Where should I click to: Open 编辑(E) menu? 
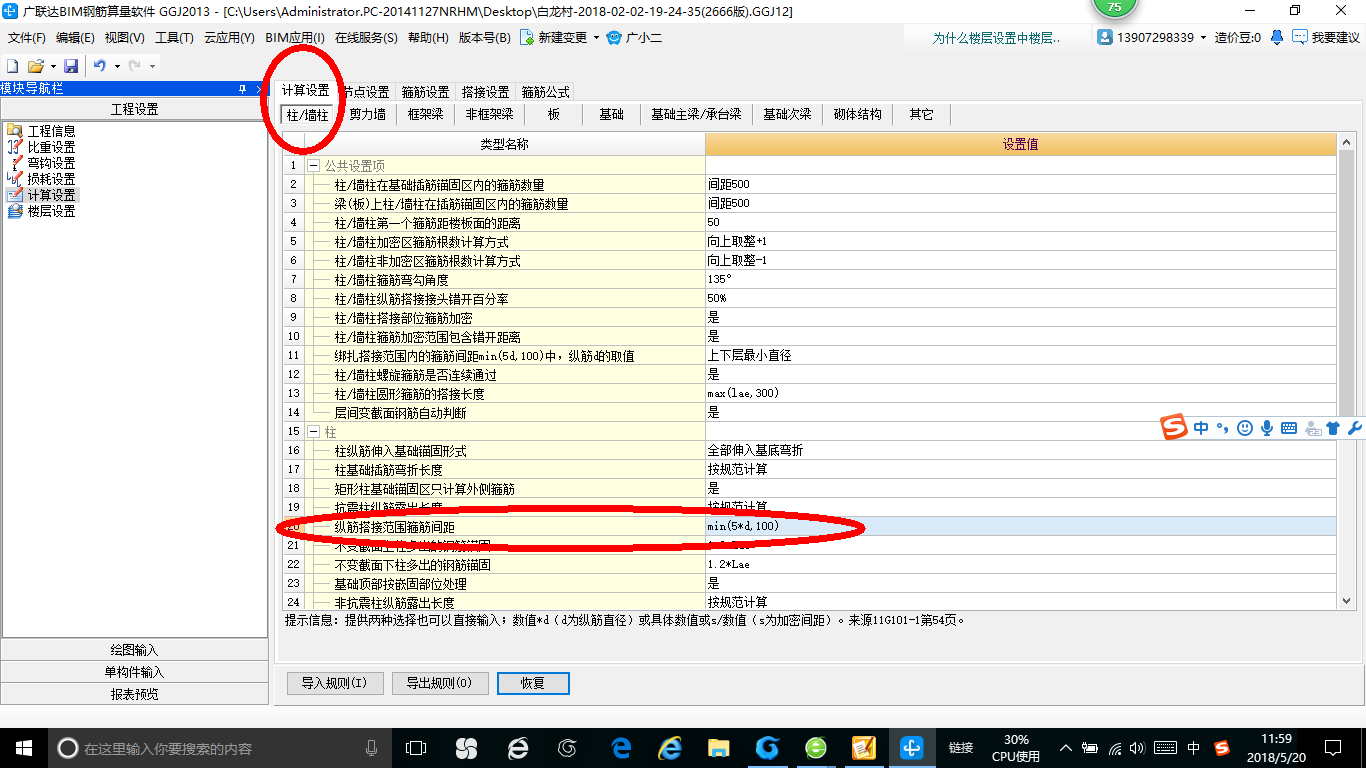75,38
